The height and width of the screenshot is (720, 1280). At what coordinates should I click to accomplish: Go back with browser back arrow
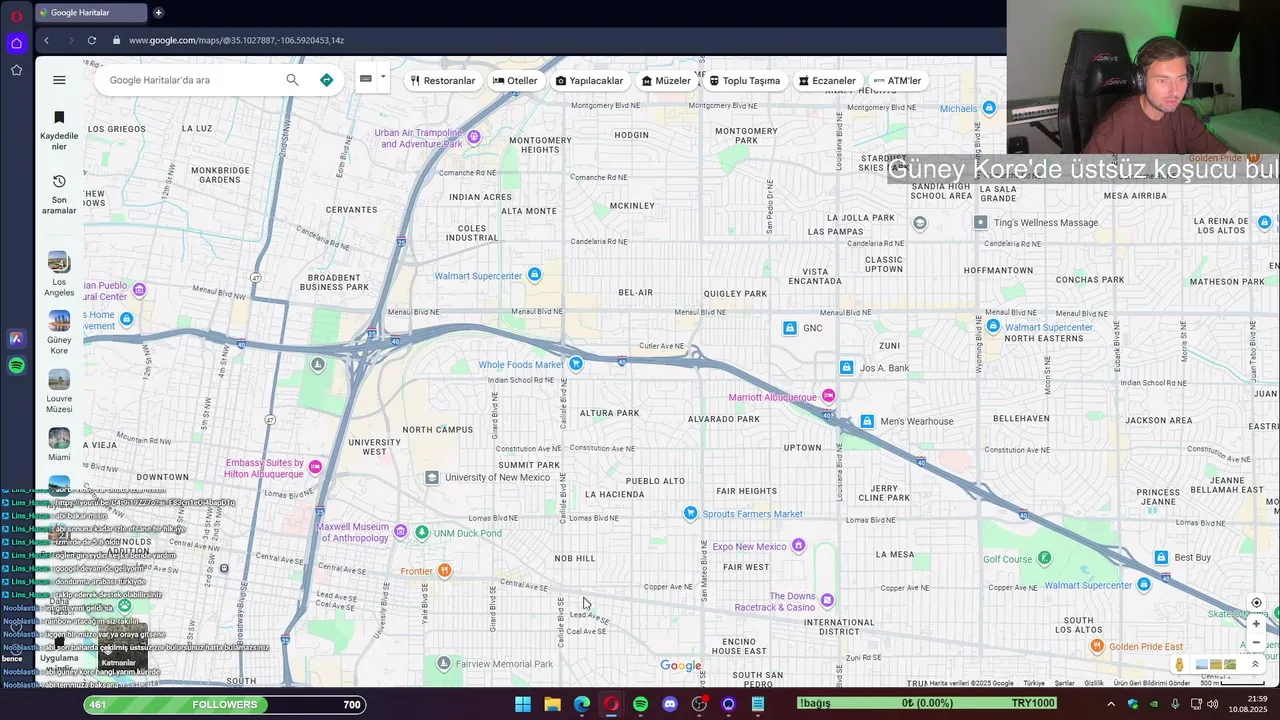coord(46,40)
